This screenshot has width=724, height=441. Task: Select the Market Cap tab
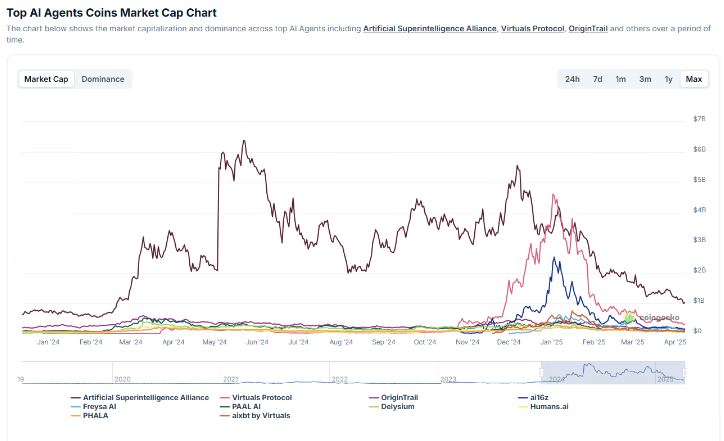[46, 79]
